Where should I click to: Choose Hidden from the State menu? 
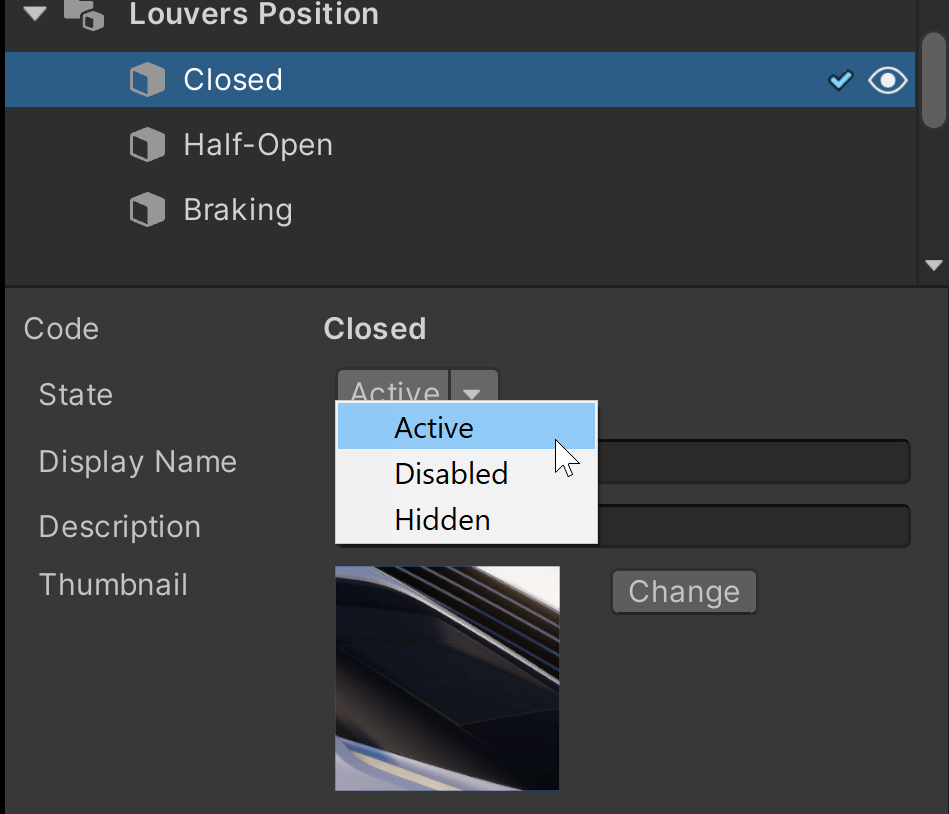point(442,520)
